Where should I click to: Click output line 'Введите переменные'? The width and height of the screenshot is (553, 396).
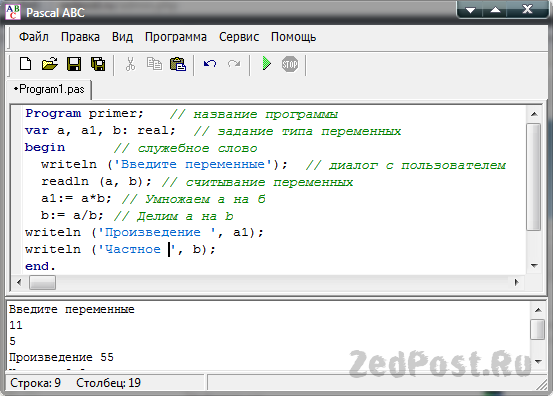[x=72, y=310]
